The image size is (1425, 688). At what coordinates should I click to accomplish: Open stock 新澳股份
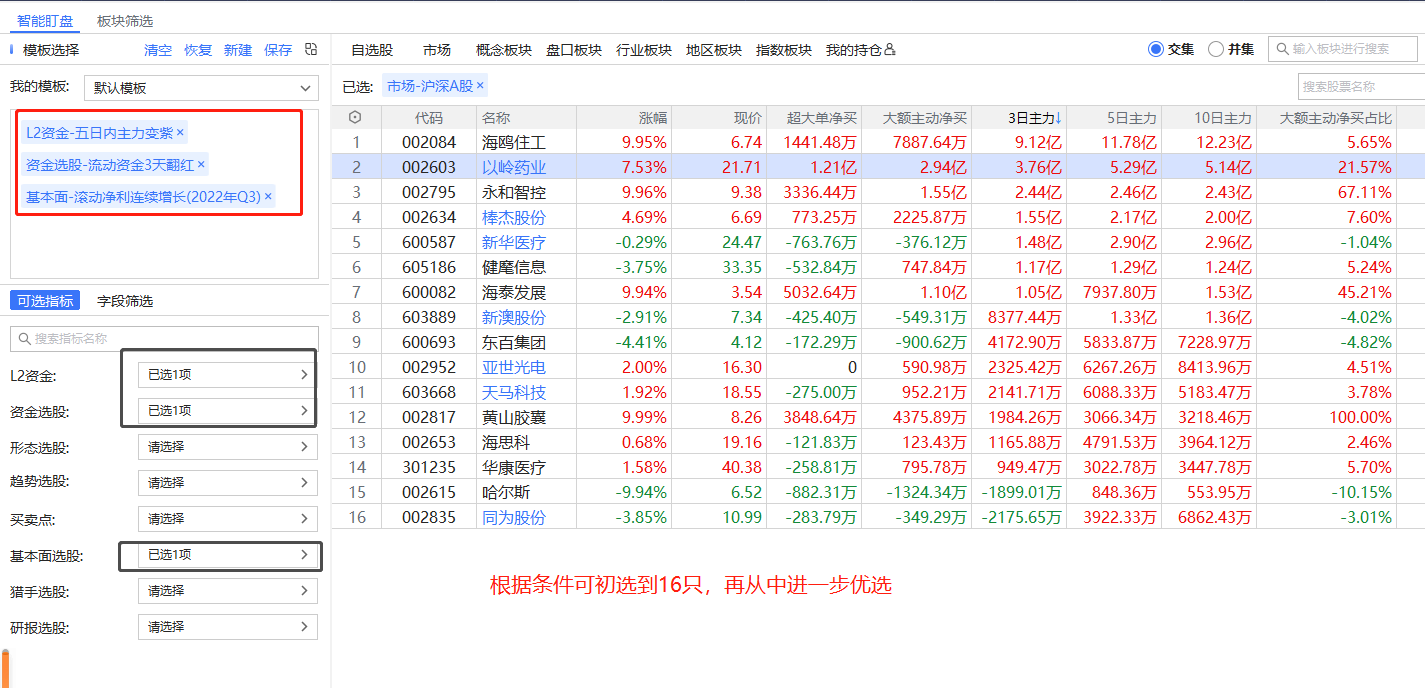point(514,317)
